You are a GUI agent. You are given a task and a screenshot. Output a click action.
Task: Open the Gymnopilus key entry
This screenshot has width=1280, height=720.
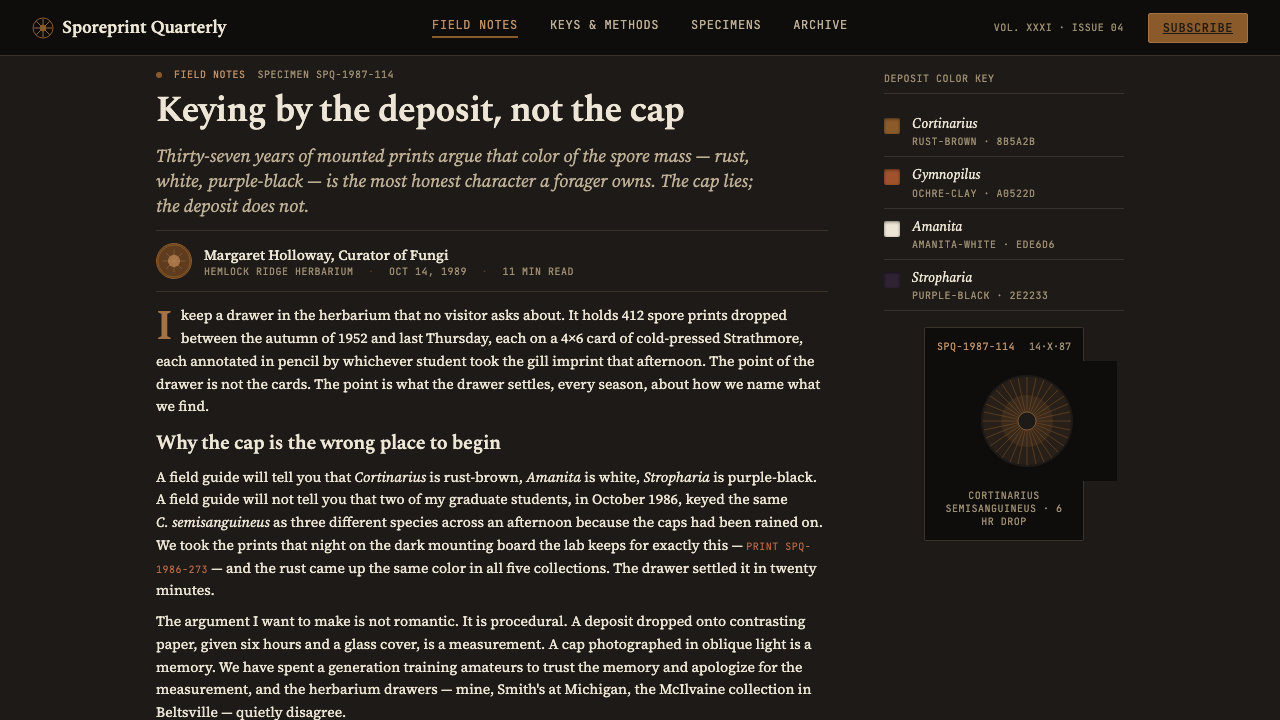click(1004, 183)
